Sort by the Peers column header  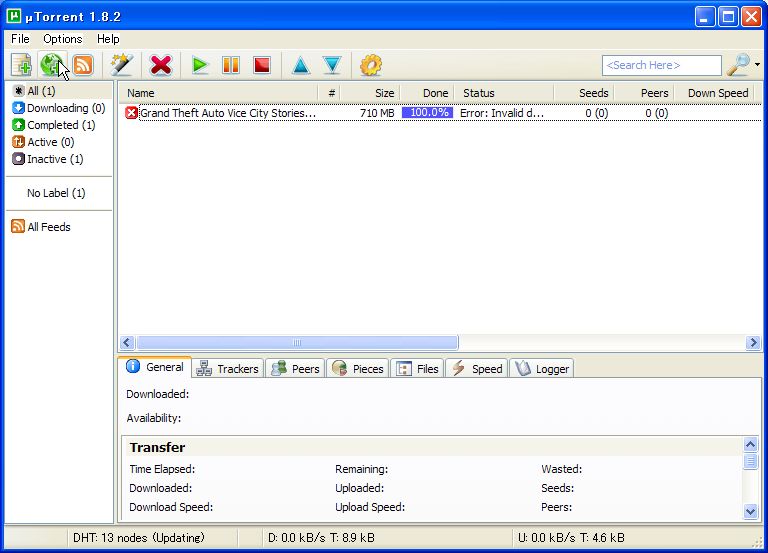[x=644, y=93]
